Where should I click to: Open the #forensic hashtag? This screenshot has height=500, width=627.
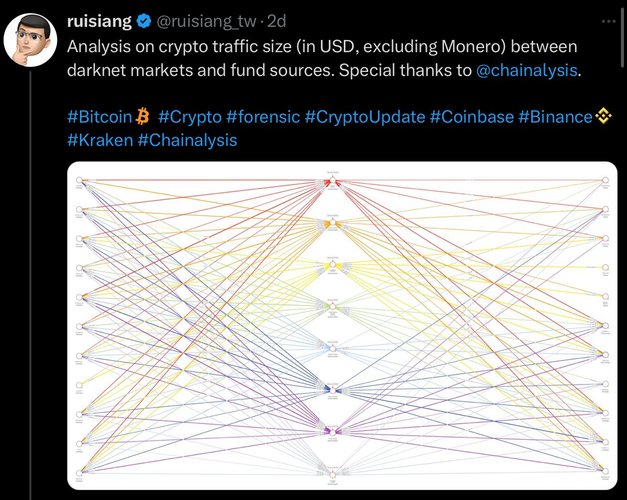263,117
